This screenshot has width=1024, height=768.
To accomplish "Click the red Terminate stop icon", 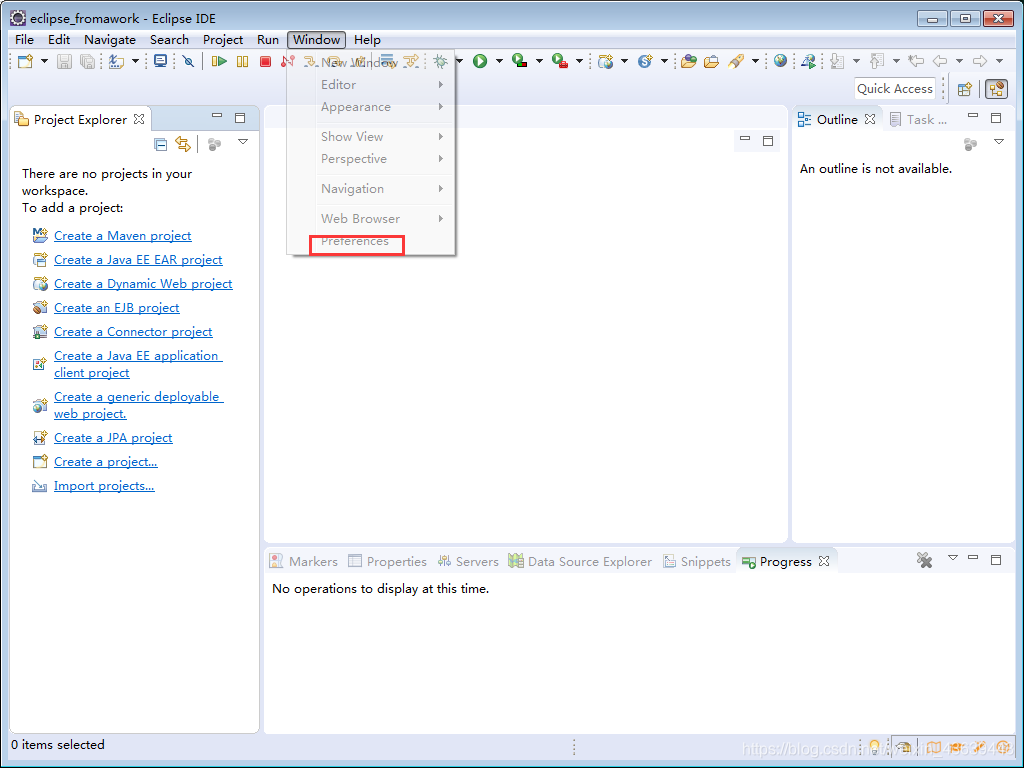I will (265, 61).
